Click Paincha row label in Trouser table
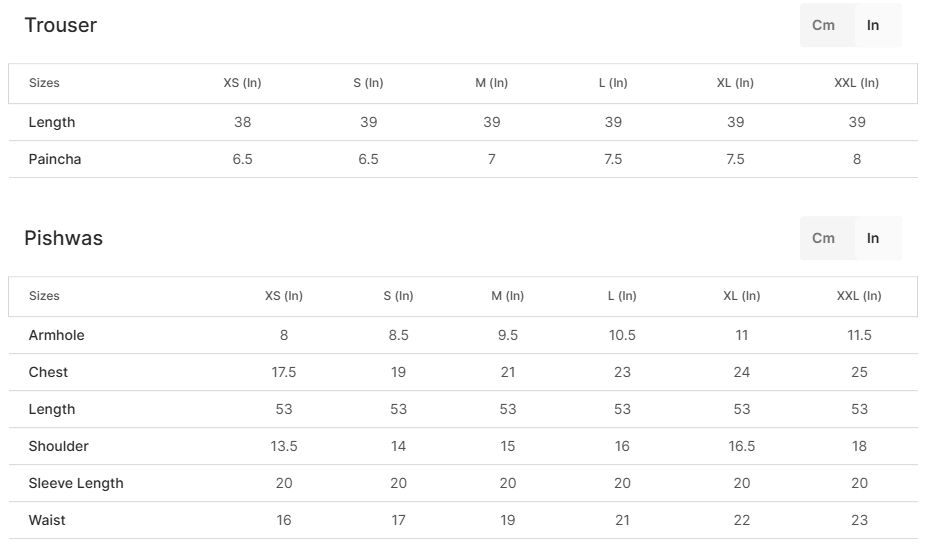Viewport: 934px width, 557px height. 55,159
